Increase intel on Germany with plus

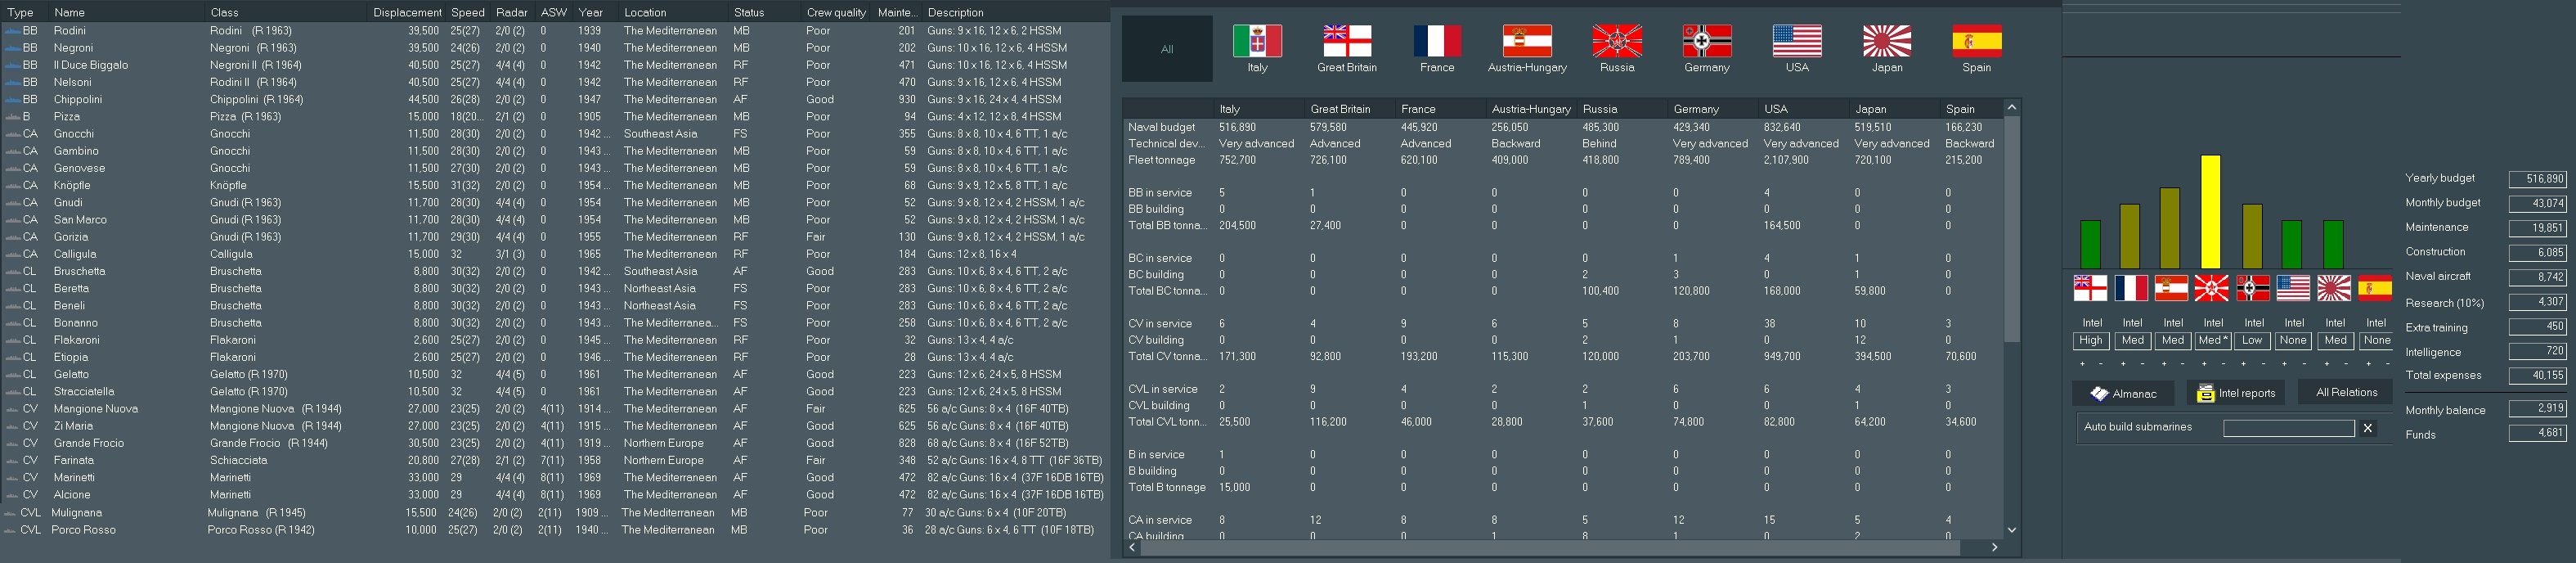2244,364
